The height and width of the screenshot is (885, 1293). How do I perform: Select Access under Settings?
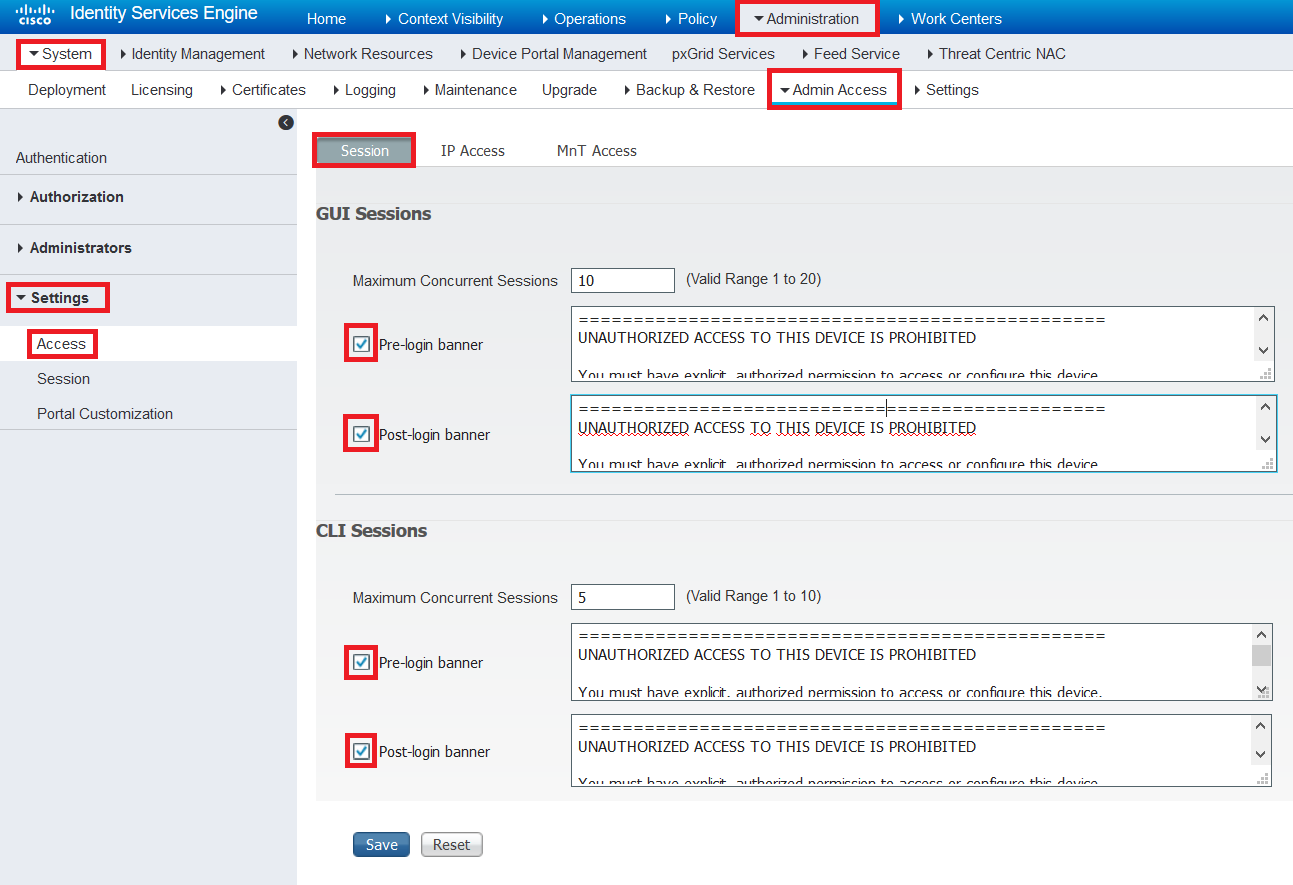(x=62, y=344)
